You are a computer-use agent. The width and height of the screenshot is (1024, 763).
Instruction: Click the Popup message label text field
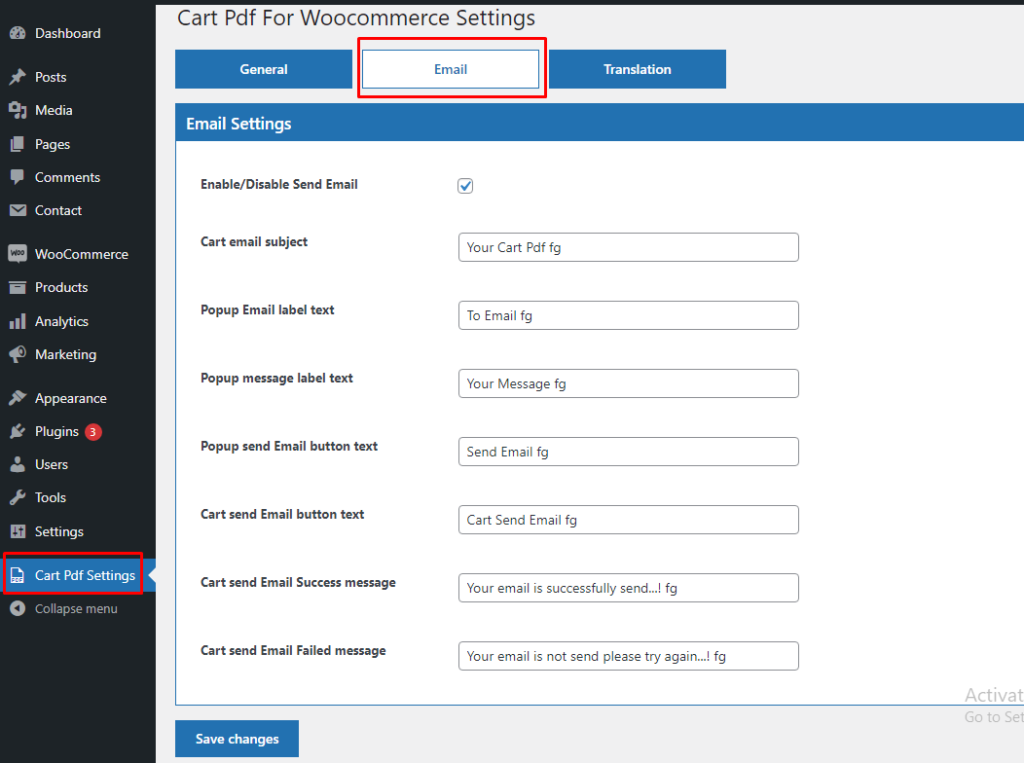coord(628,383)
